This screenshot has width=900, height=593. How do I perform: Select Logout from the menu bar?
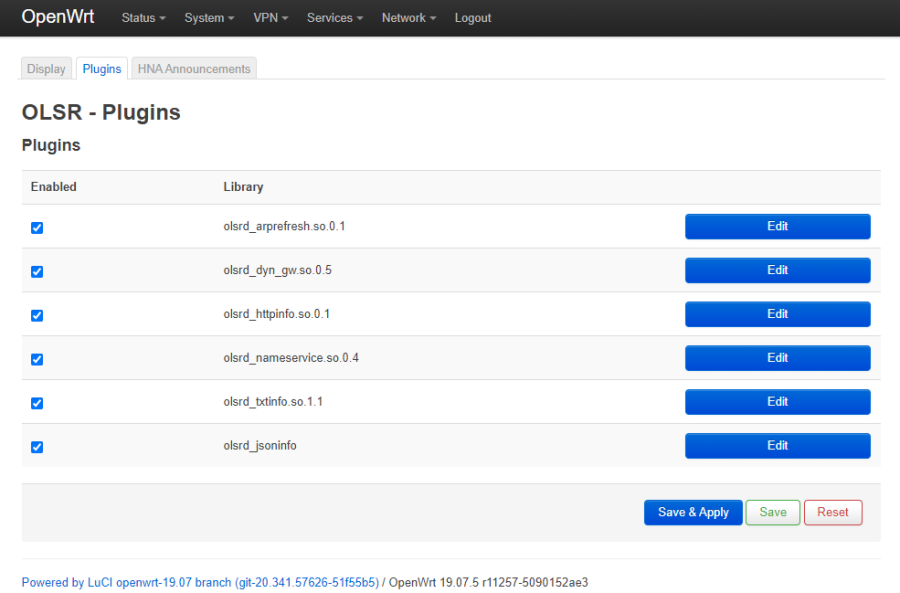(x=472, y=17)
